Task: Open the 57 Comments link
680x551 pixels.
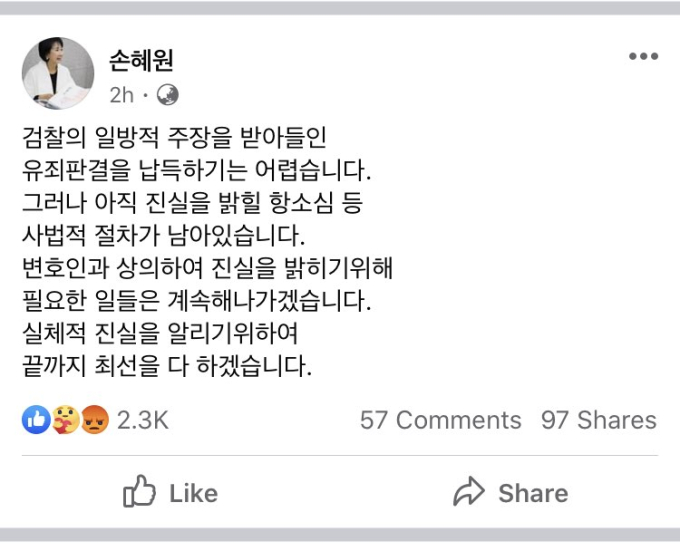Action: 441,420
